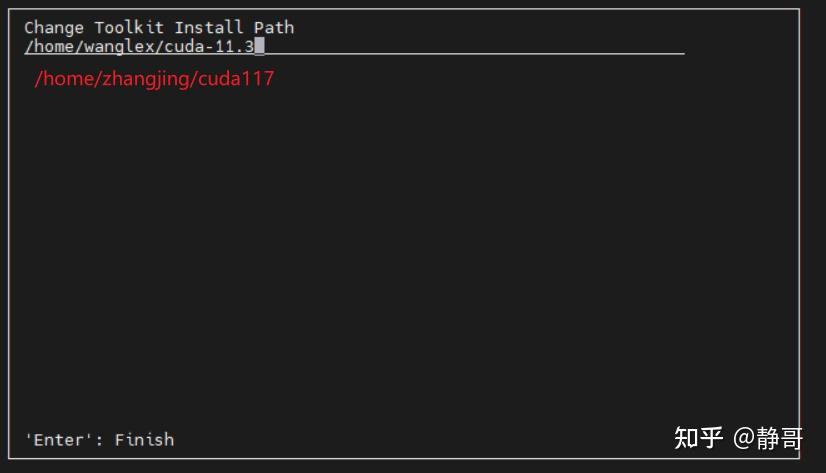Click the word Path in the title

274,27
